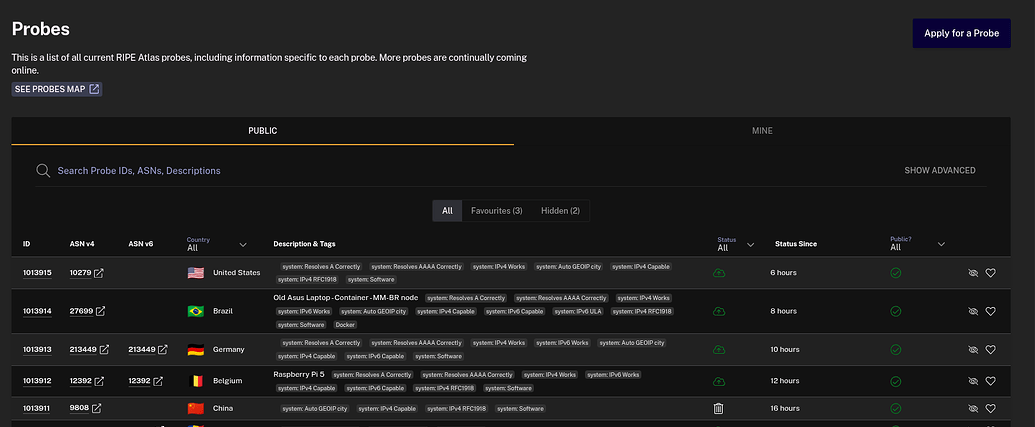Focus the Search Probe IDs input field
This screenshot has width=1035, height=427.
point(400,171)
